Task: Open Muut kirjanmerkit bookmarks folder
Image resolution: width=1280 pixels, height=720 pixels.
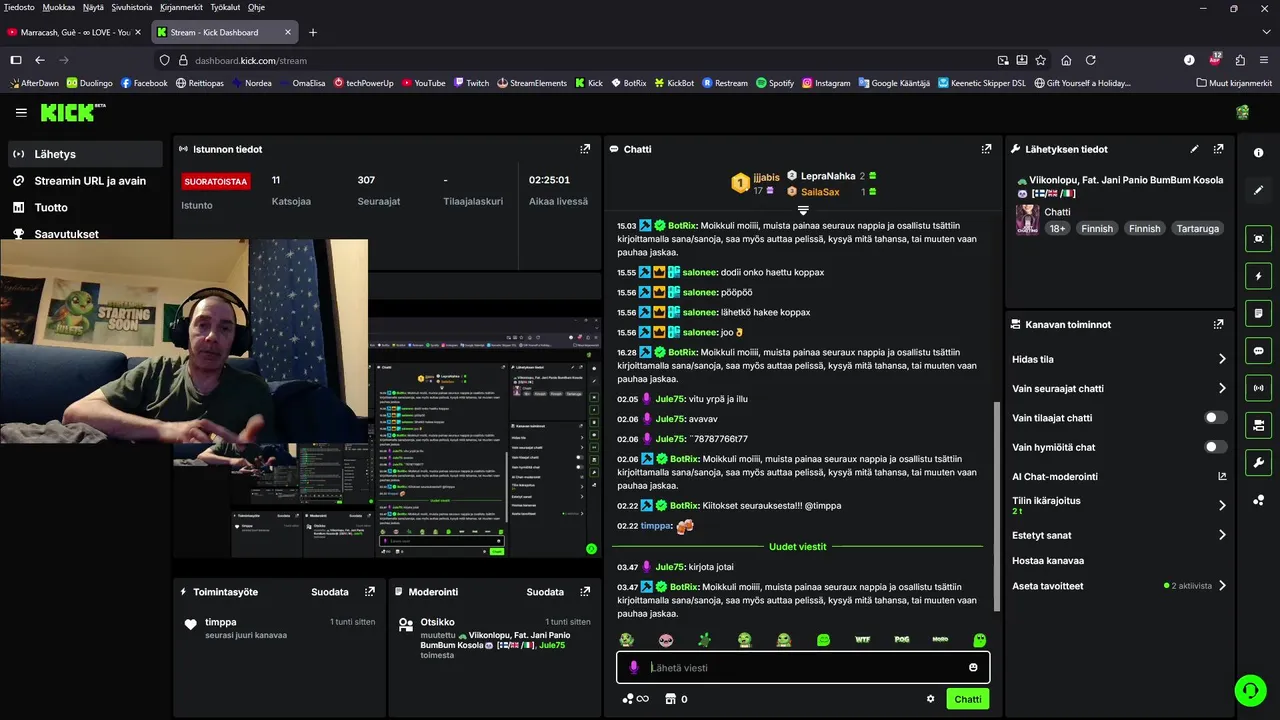Action: point(1234,83)
